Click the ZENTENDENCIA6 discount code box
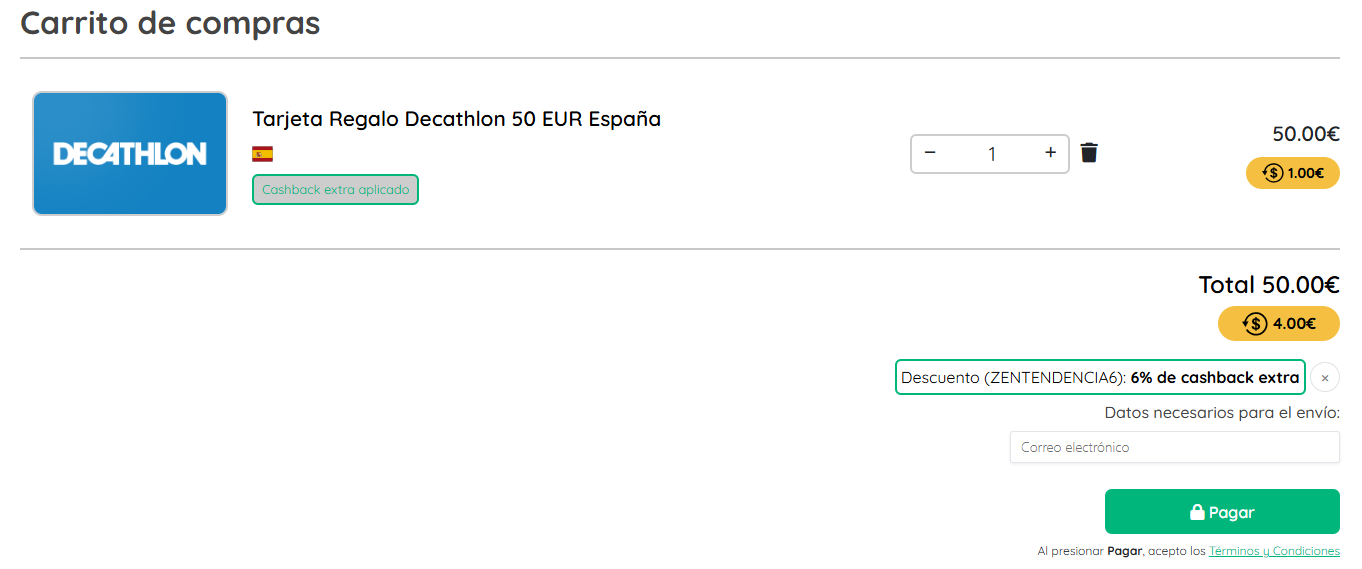The image size is (1362, 569). (x=1099, y=378)
